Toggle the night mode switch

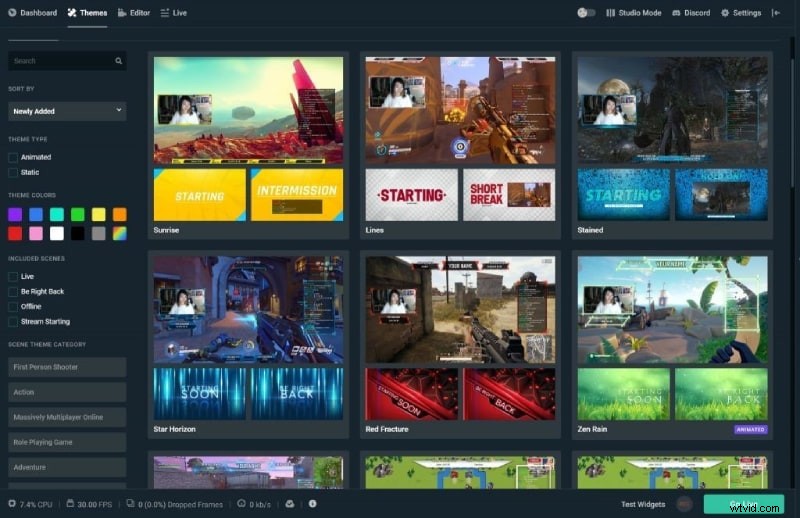586,13
